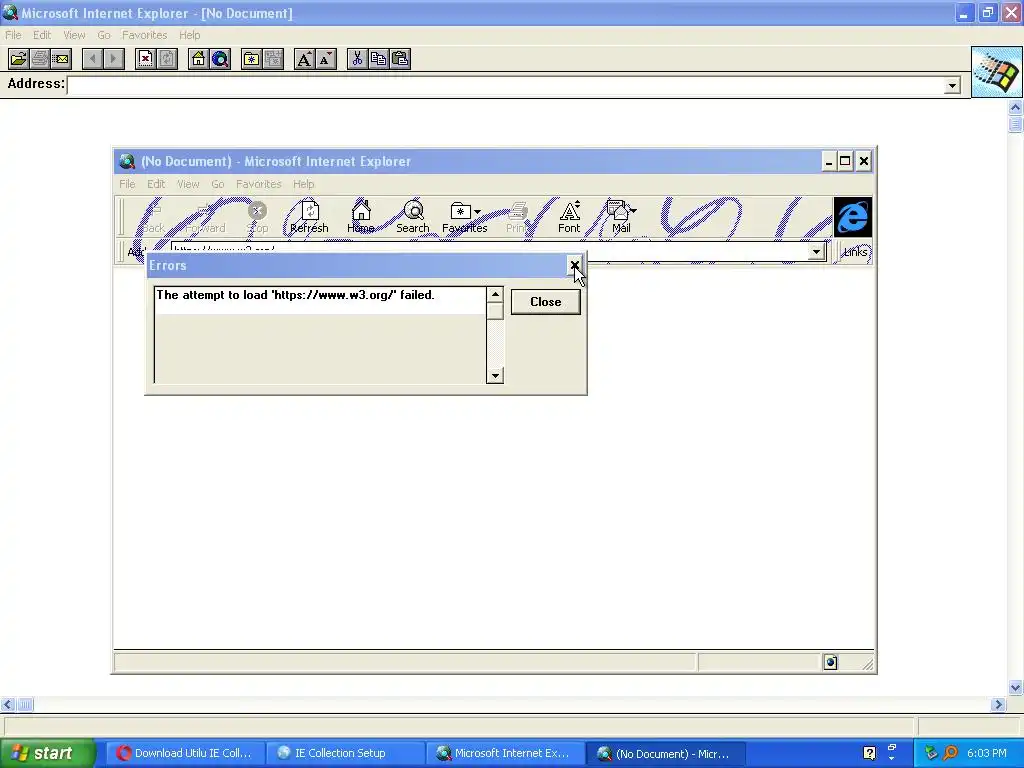Click the Stop page icon with red X
Screen dimensions: 1024x768
click(x=146, y=59)
